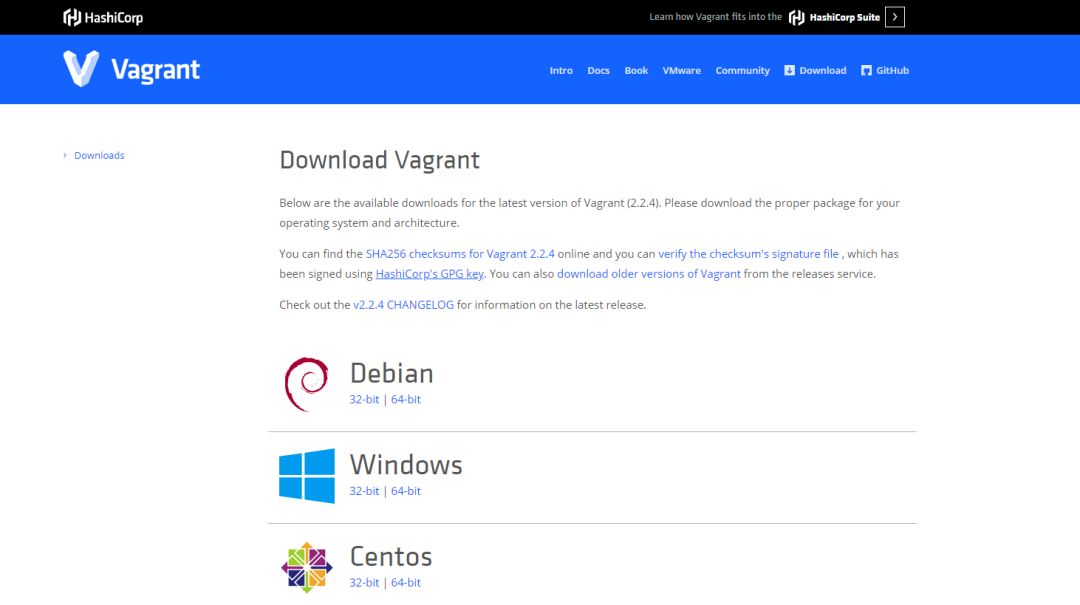The width and height of the screenshot is (1080, 605).
Task: Open the Community nav item
Action: click(742, 70)
